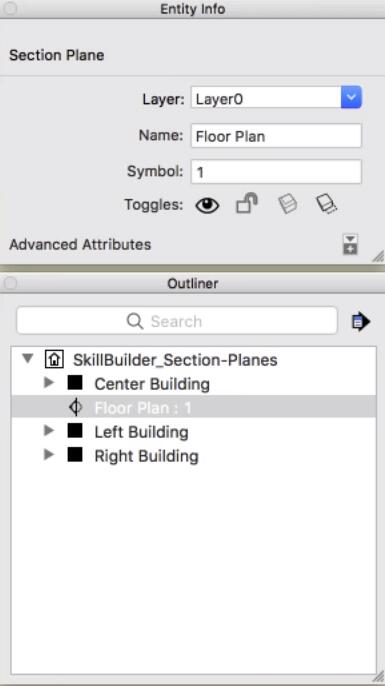
Task: Click the house icon for SkillBuilder_Section-Planes
Action: coord(54,360)
